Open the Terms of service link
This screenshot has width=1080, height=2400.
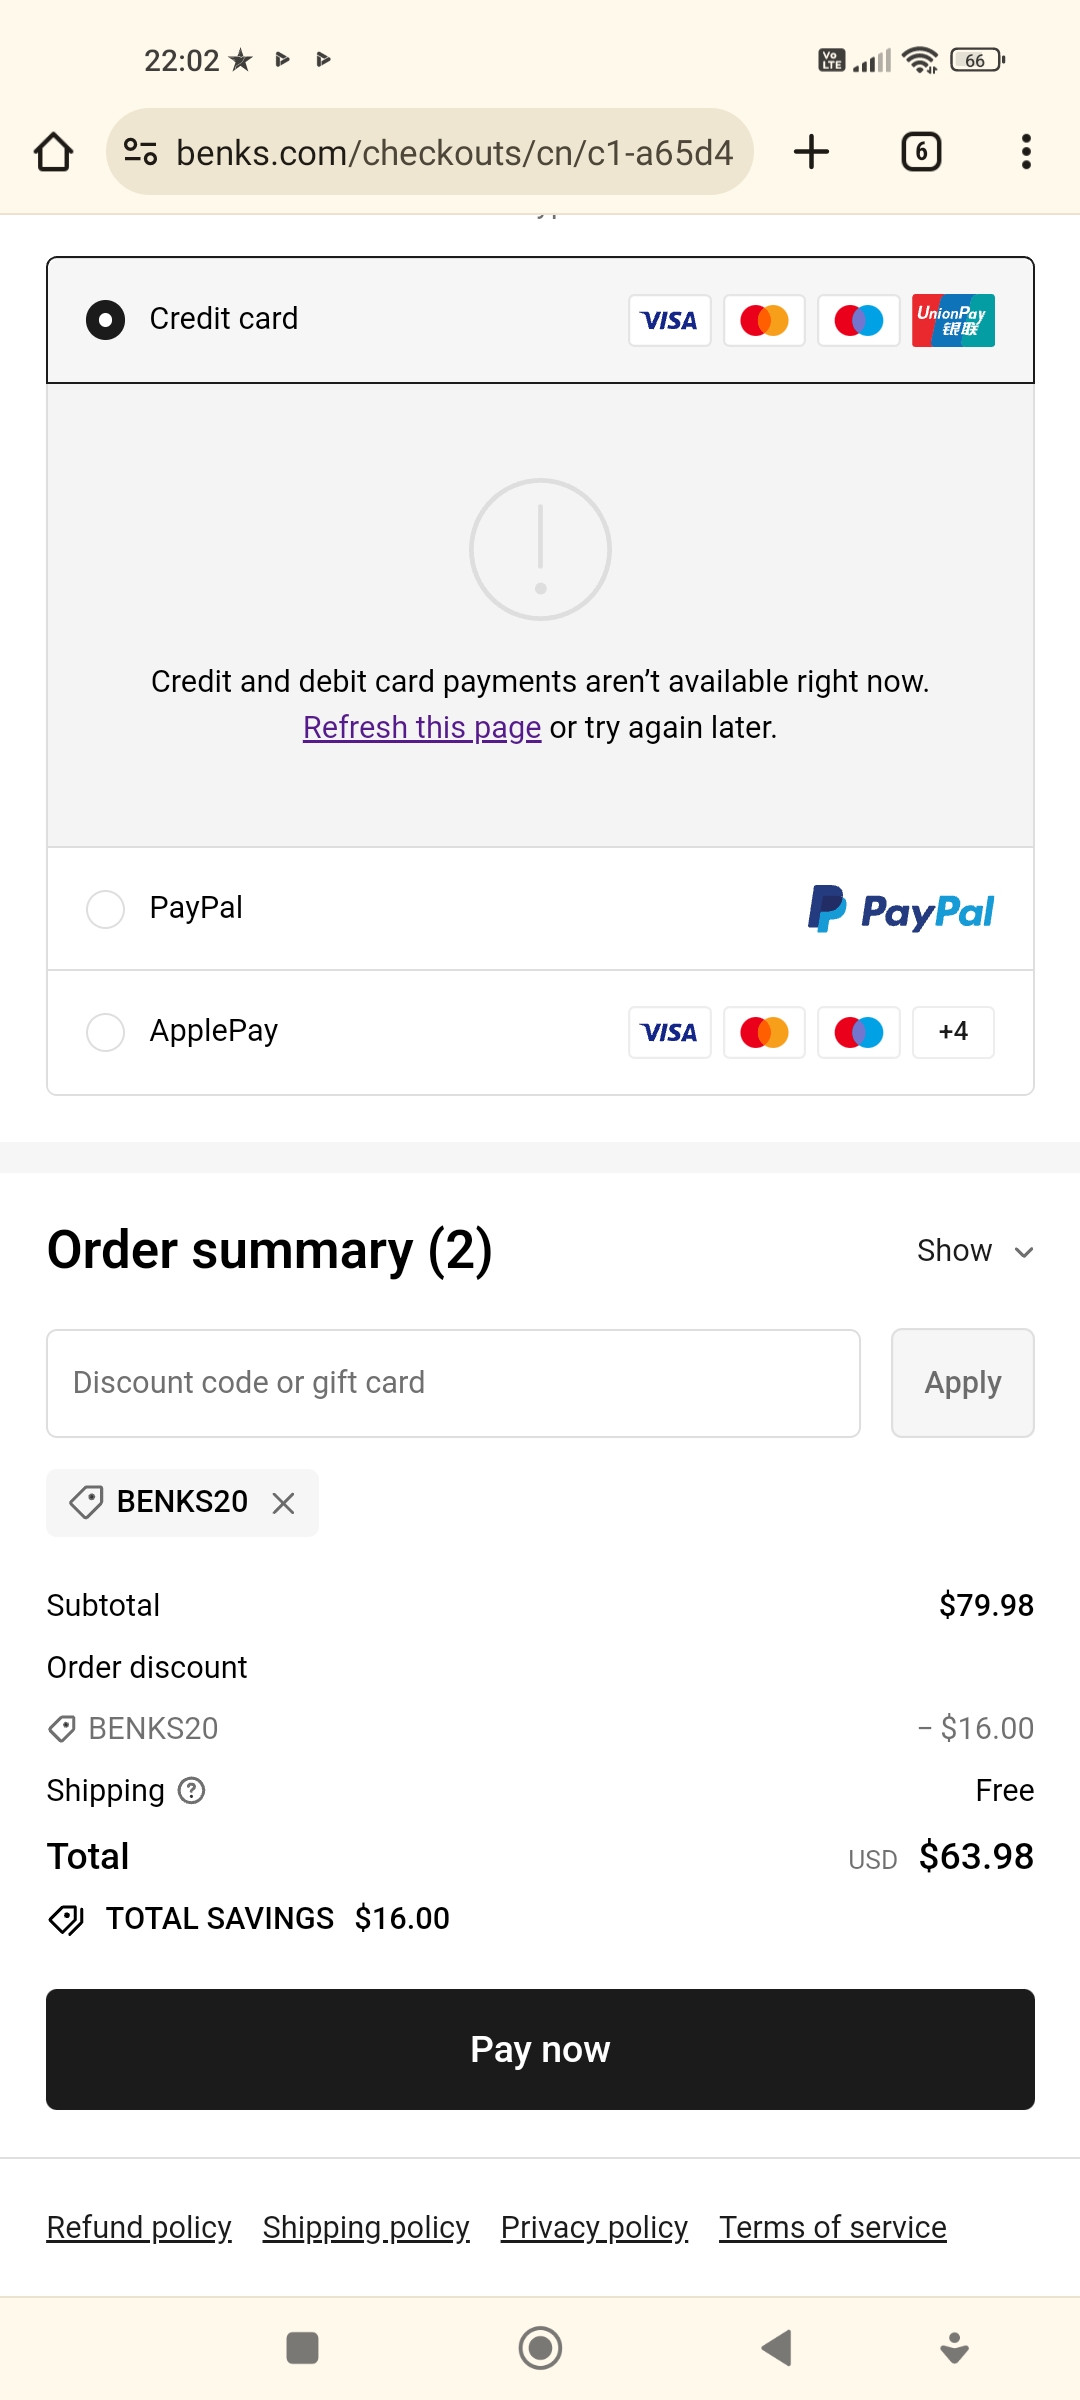pos(832,2227)
